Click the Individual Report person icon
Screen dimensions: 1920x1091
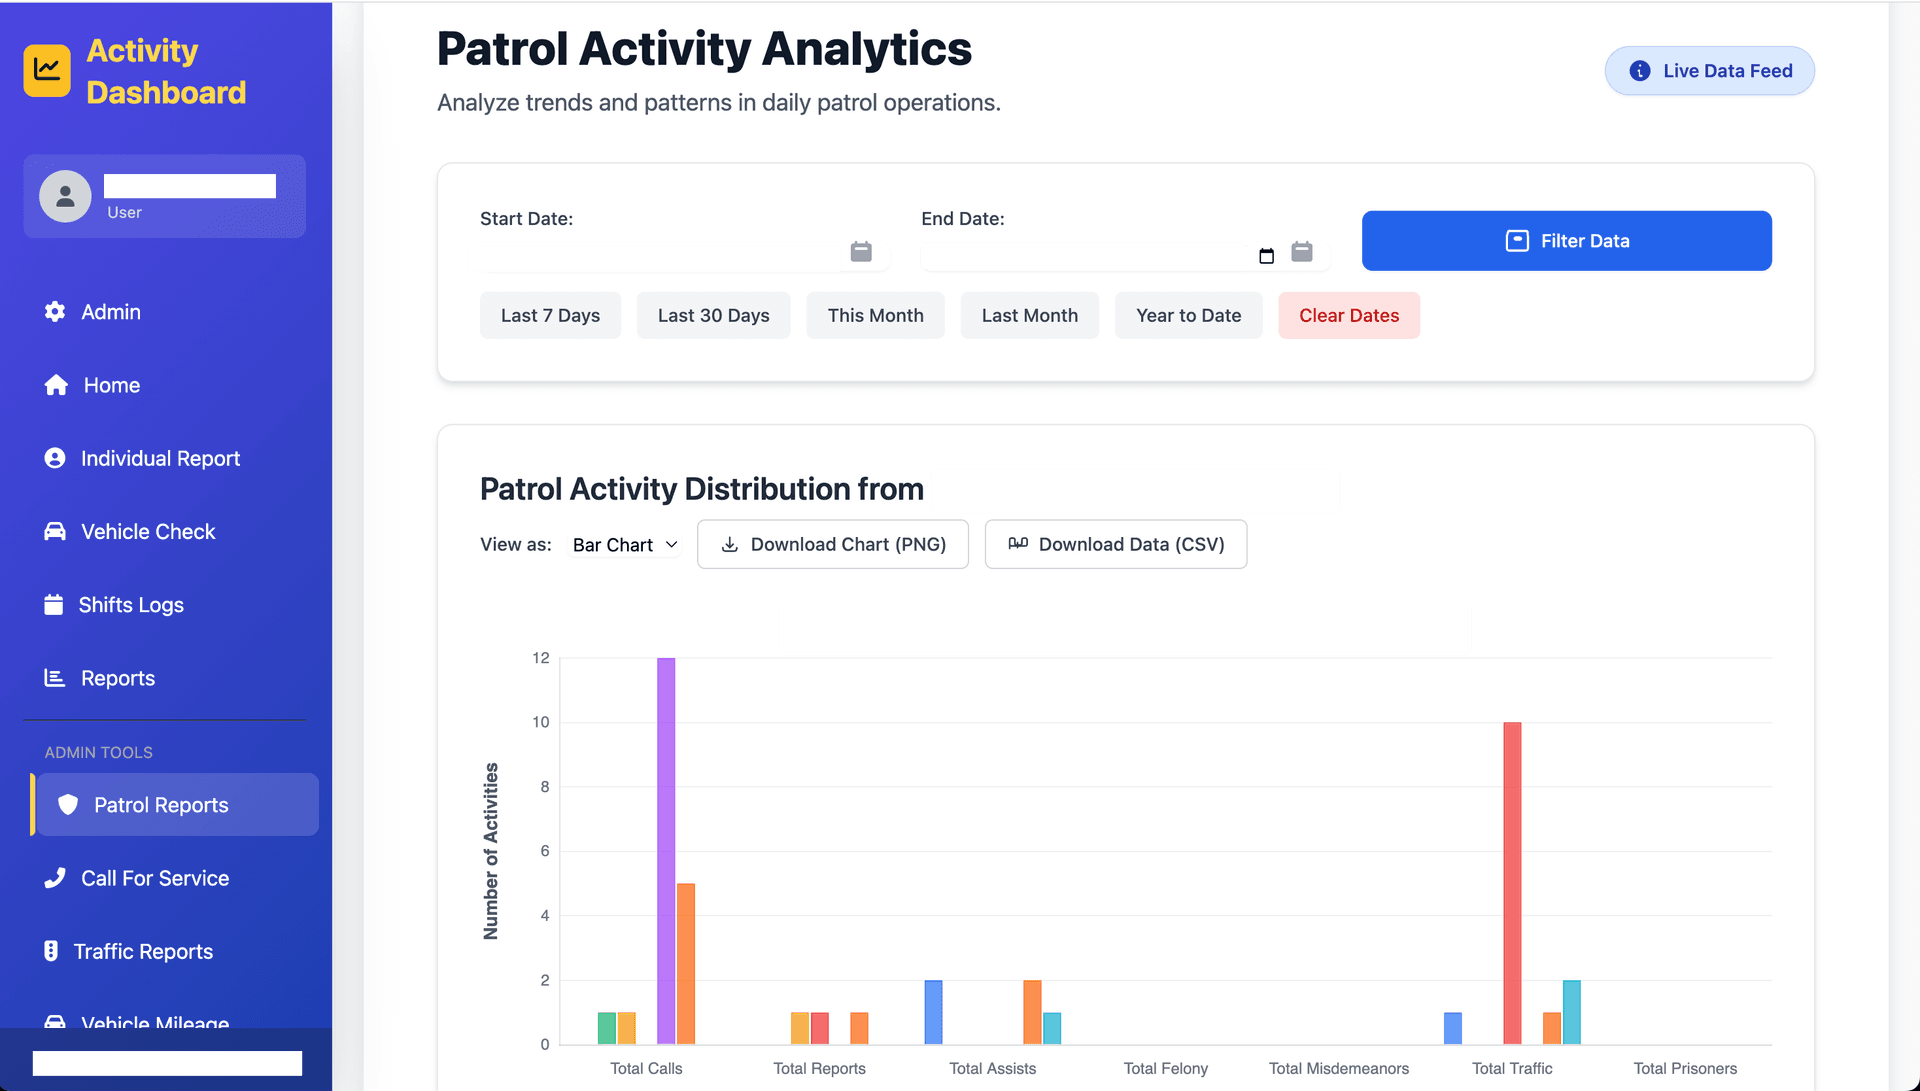[x=55, y=458]
